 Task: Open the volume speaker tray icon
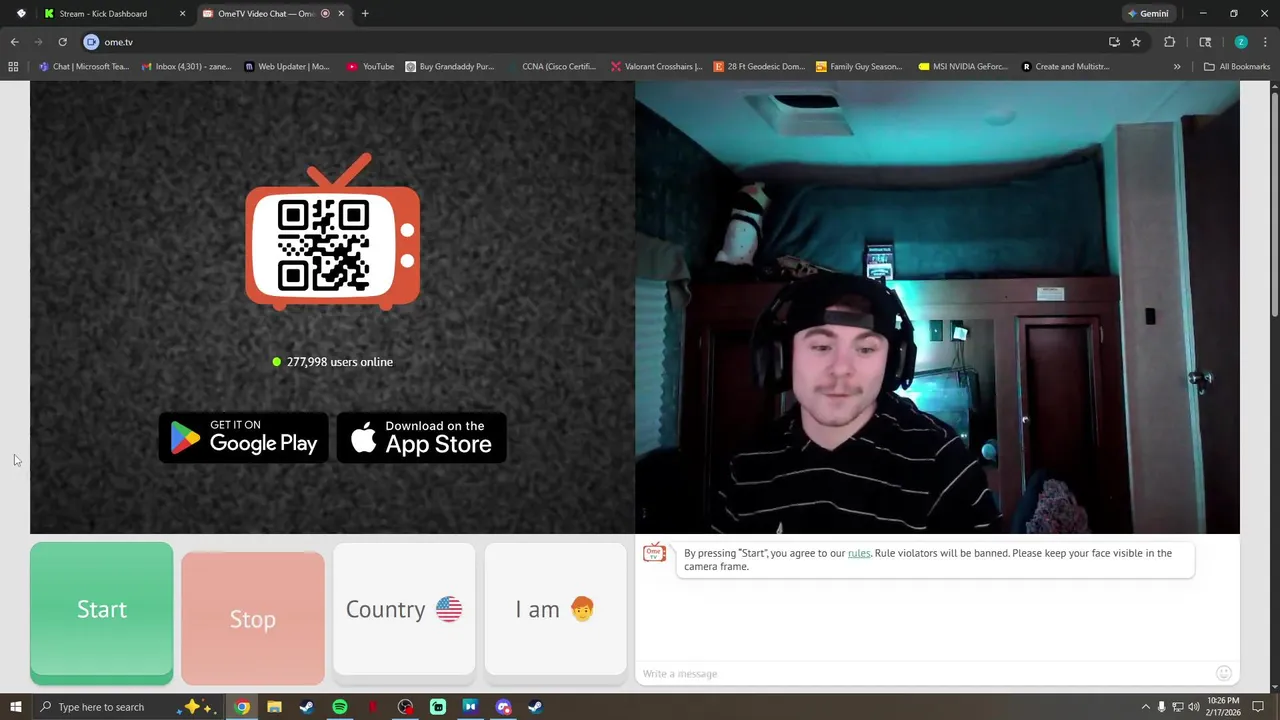(1193, 707)
